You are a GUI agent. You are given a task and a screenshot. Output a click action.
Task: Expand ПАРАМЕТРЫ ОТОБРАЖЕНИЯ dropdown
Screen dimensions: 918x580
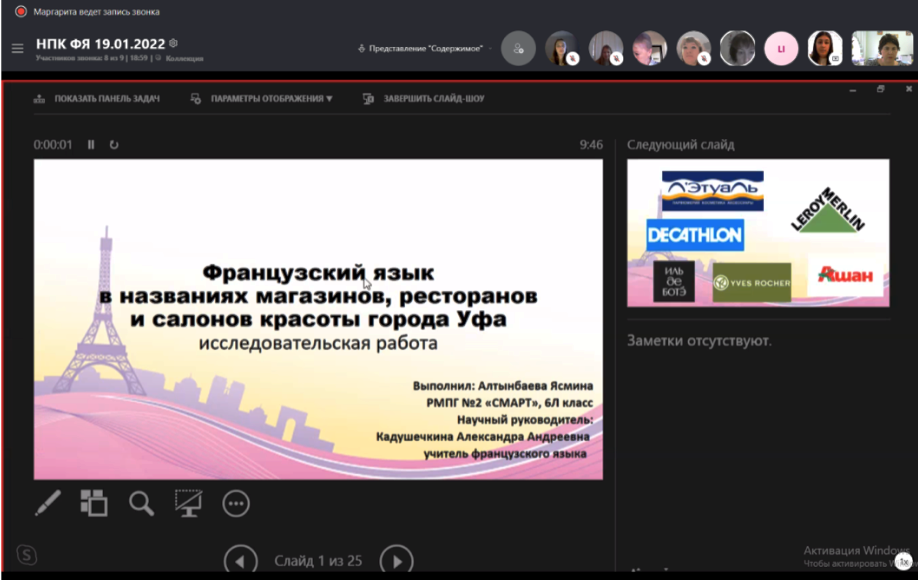pyautogui.click(x=262, y=99)
